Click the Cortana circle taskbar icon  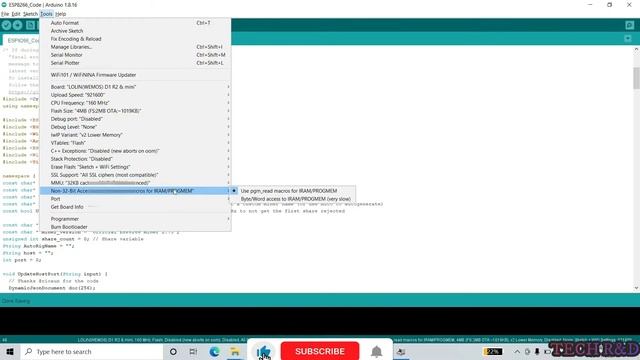pos(173,351)
